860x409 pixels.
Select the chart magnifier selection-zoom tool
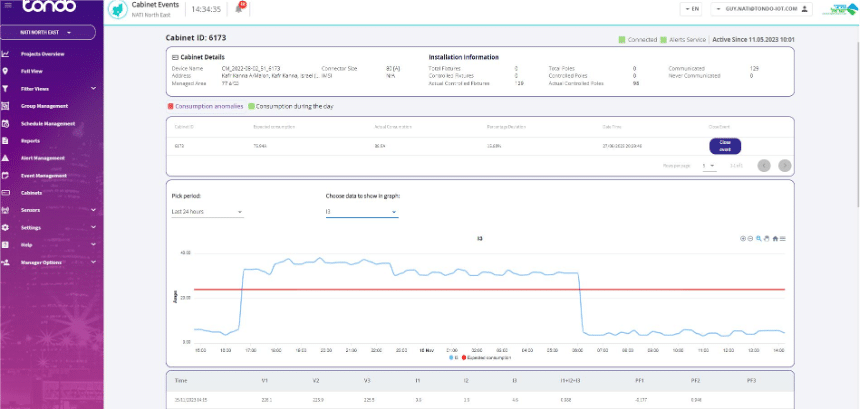(x=759, y=238)
